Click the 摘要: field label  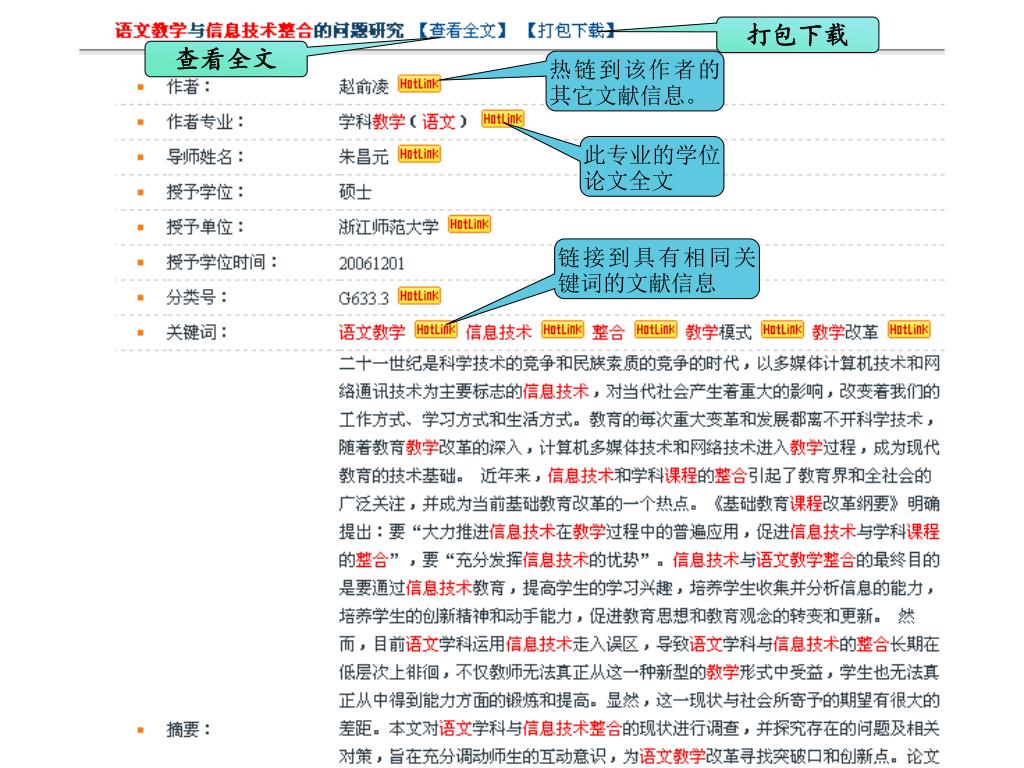189,729
